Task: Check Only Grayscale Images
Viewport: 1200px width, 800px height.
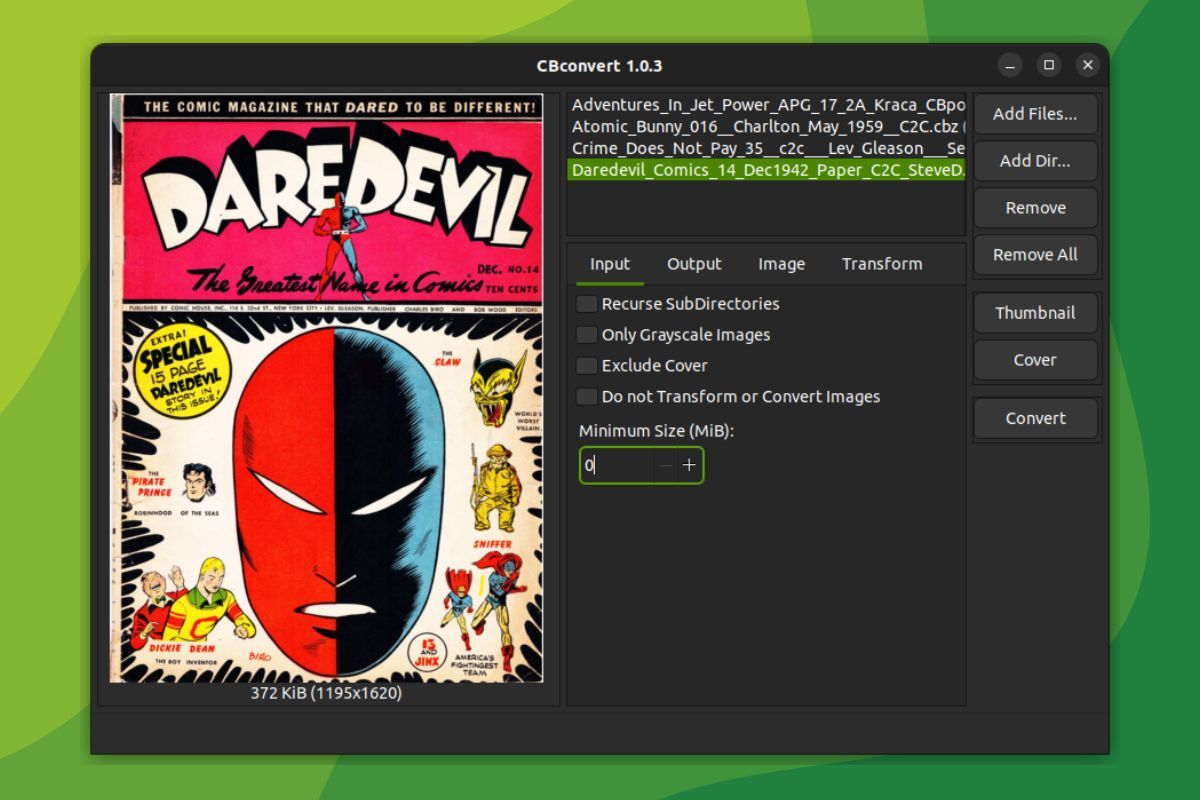Action: [586, 334]
